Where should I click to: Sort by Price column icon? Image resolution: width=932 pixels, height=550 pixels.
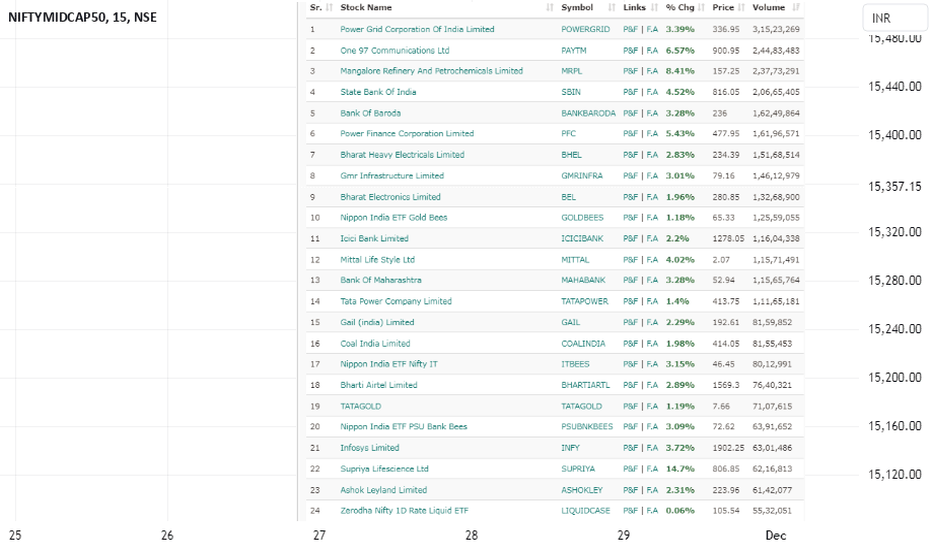coord(741,8)
